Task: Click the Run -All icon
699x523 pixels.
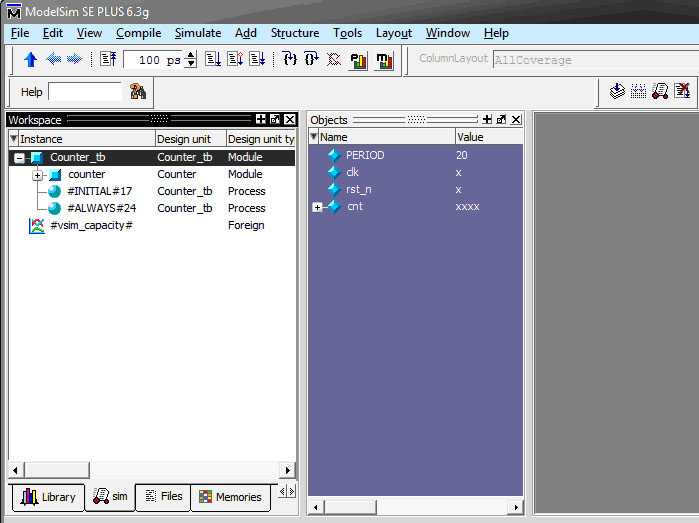Action: [257, 59]
